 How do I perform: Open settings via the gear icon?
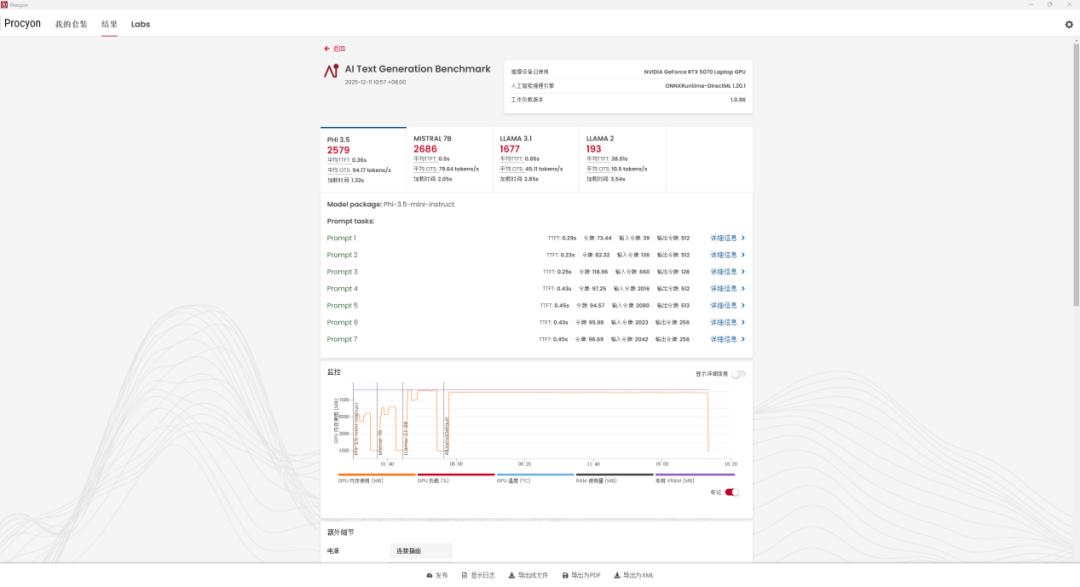[1069, 24]
